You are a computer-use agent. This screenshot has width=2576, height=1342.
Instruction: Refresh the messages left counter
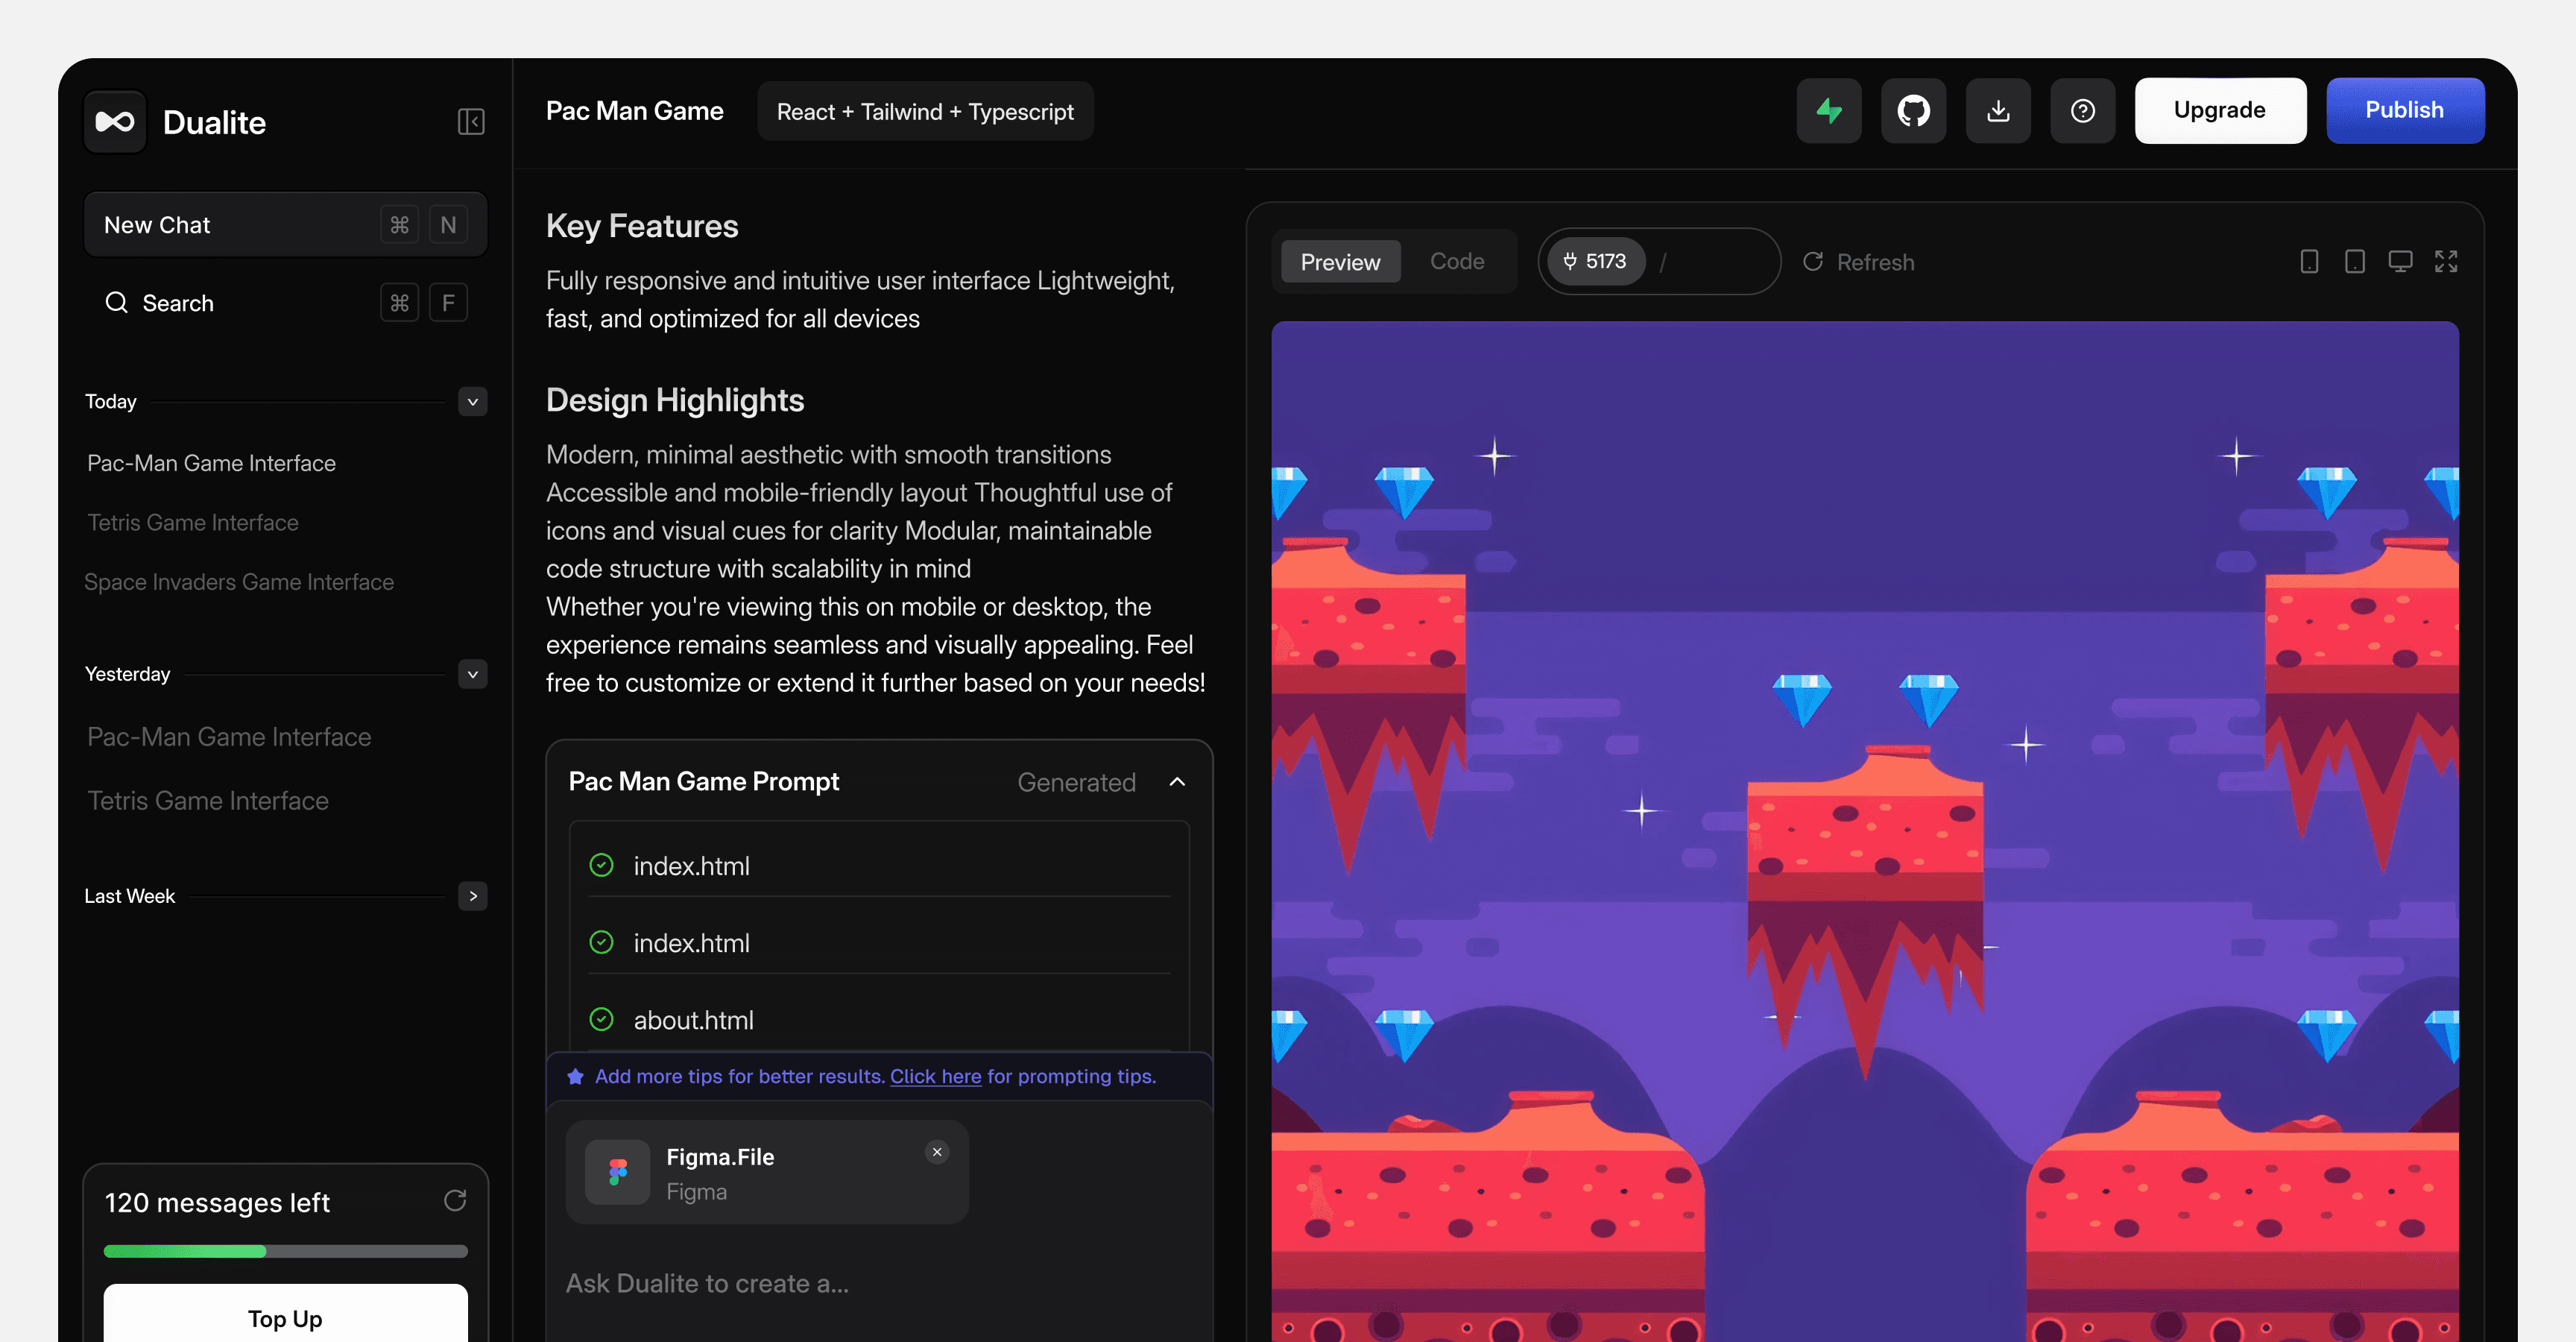(455, 1201)
